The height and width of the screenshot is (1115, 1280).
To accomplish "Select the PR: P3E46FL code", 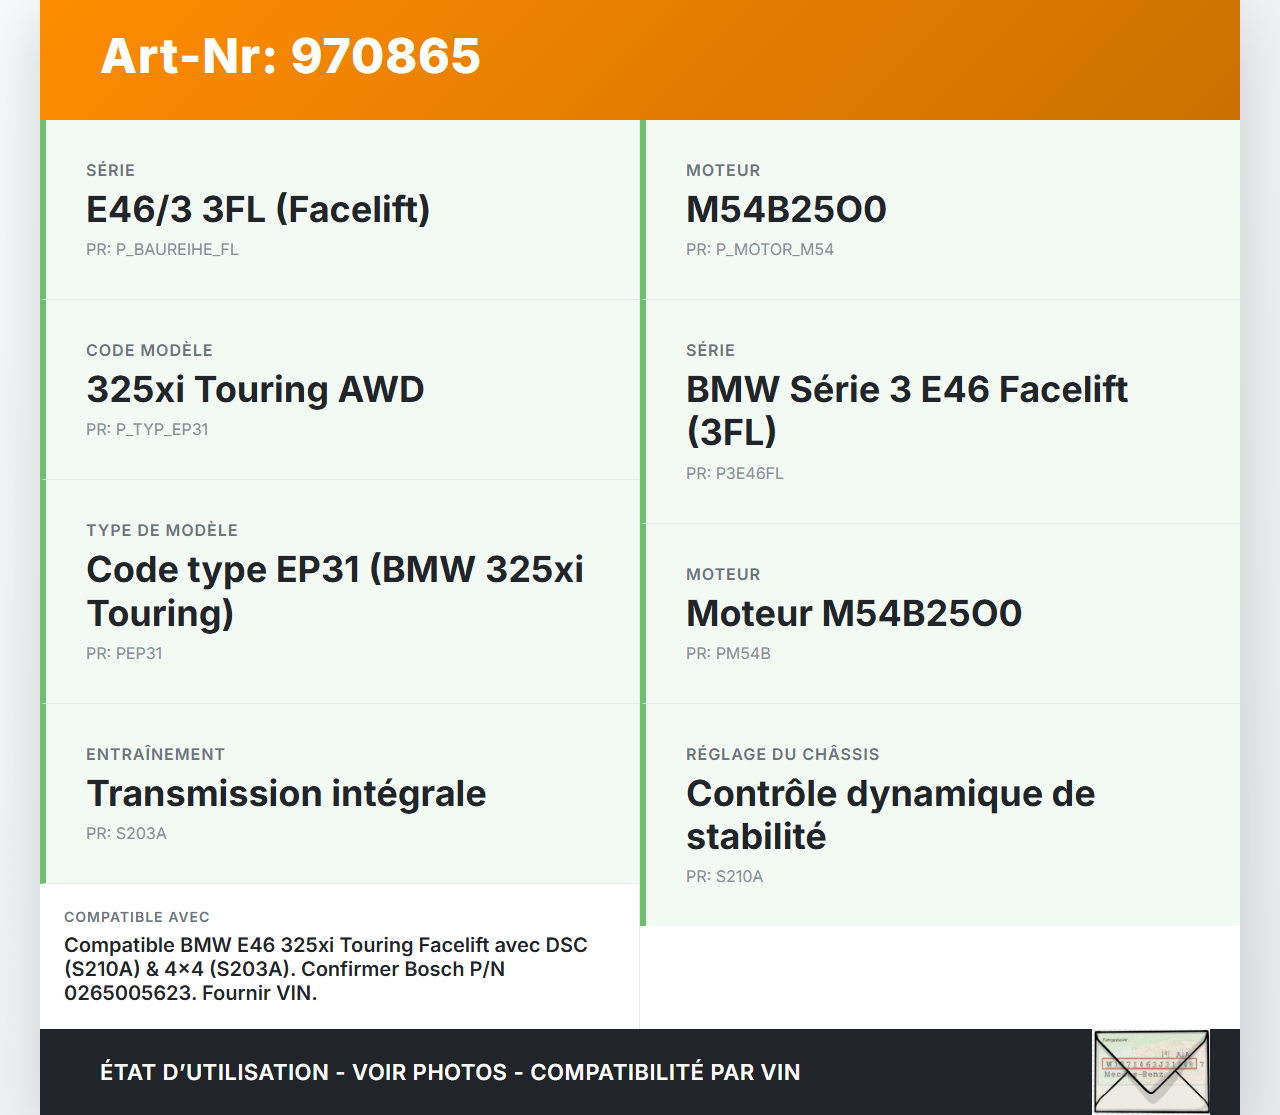I will coord(735,473).
